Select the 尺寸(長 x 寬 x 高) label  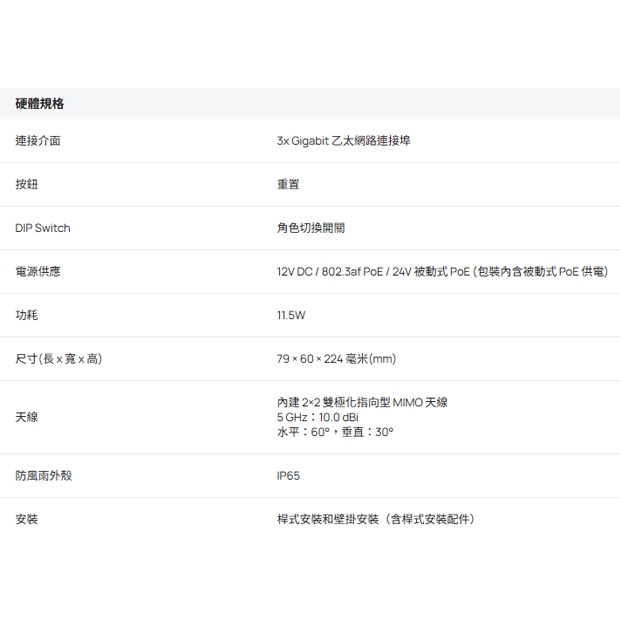[x=59, y=359]
